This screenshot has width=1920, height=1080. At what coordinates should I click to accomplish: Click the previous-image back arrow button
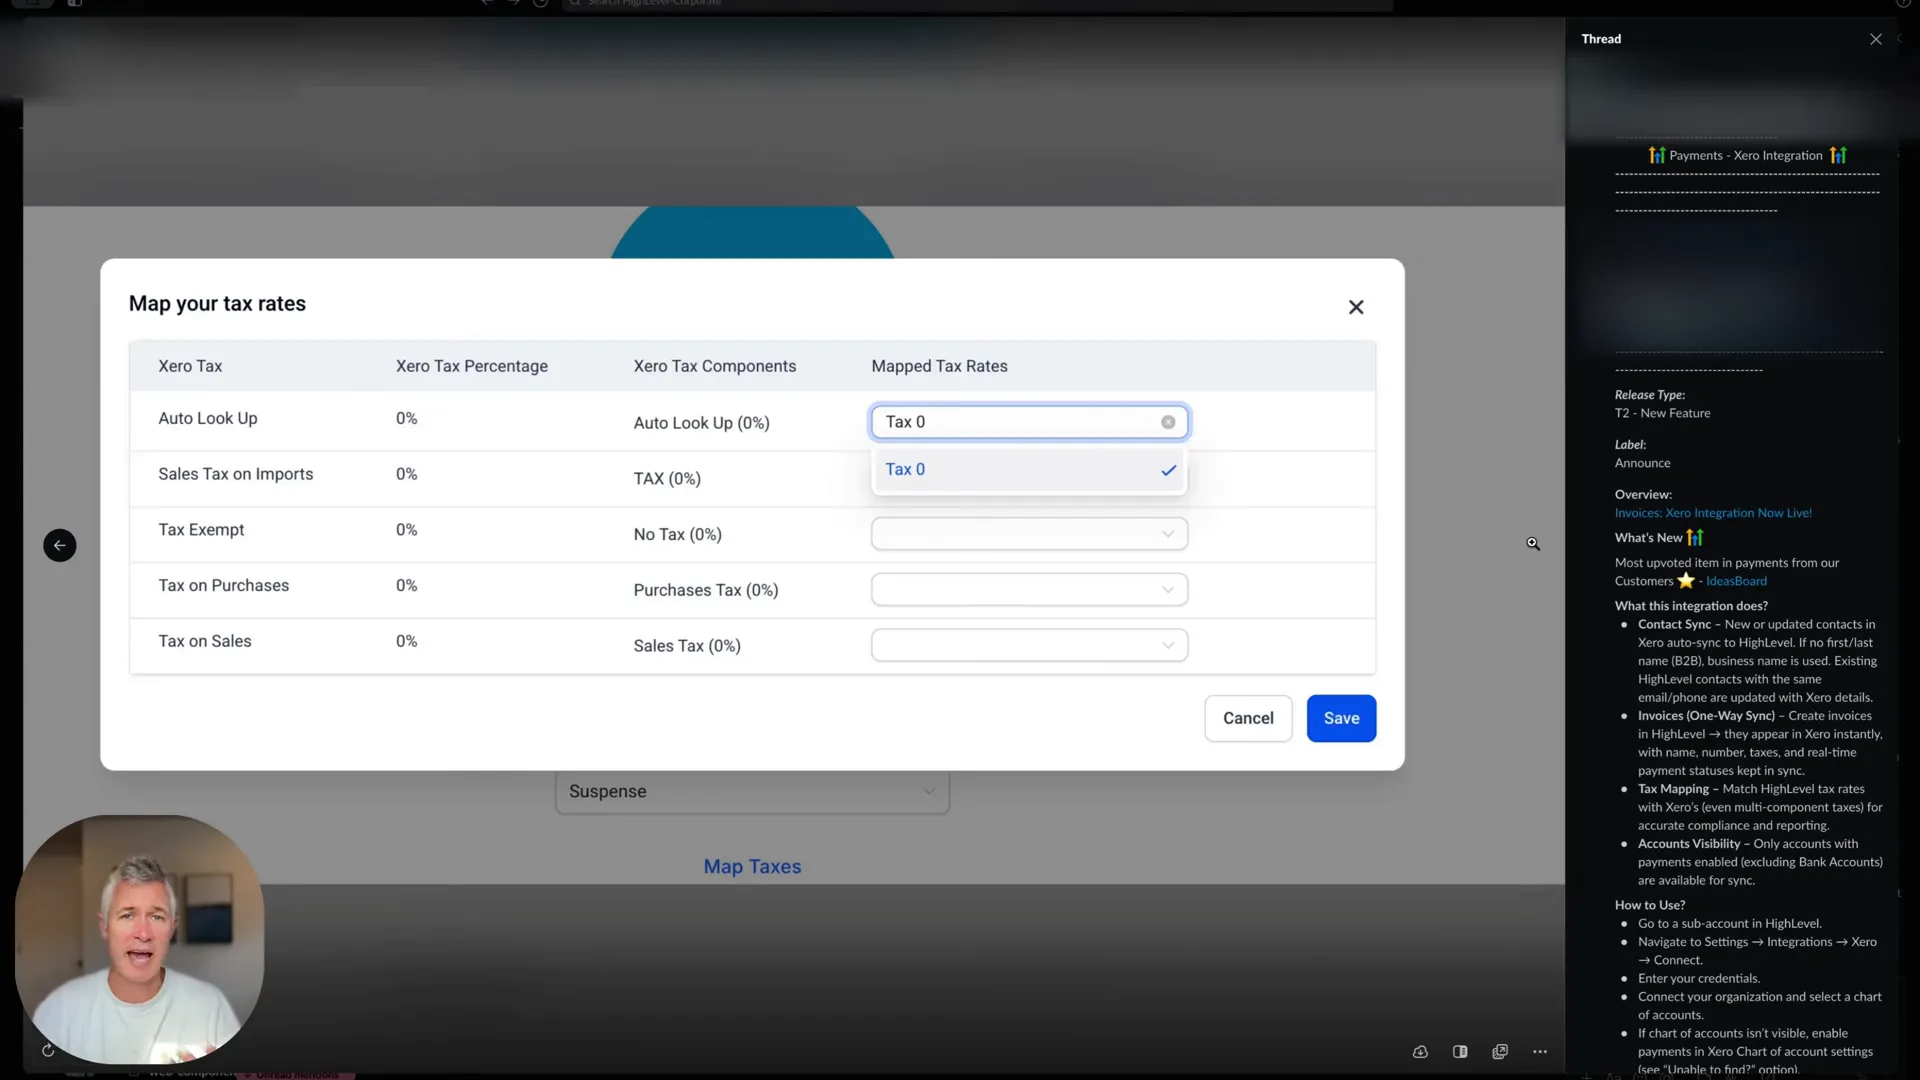coord(60,545)
